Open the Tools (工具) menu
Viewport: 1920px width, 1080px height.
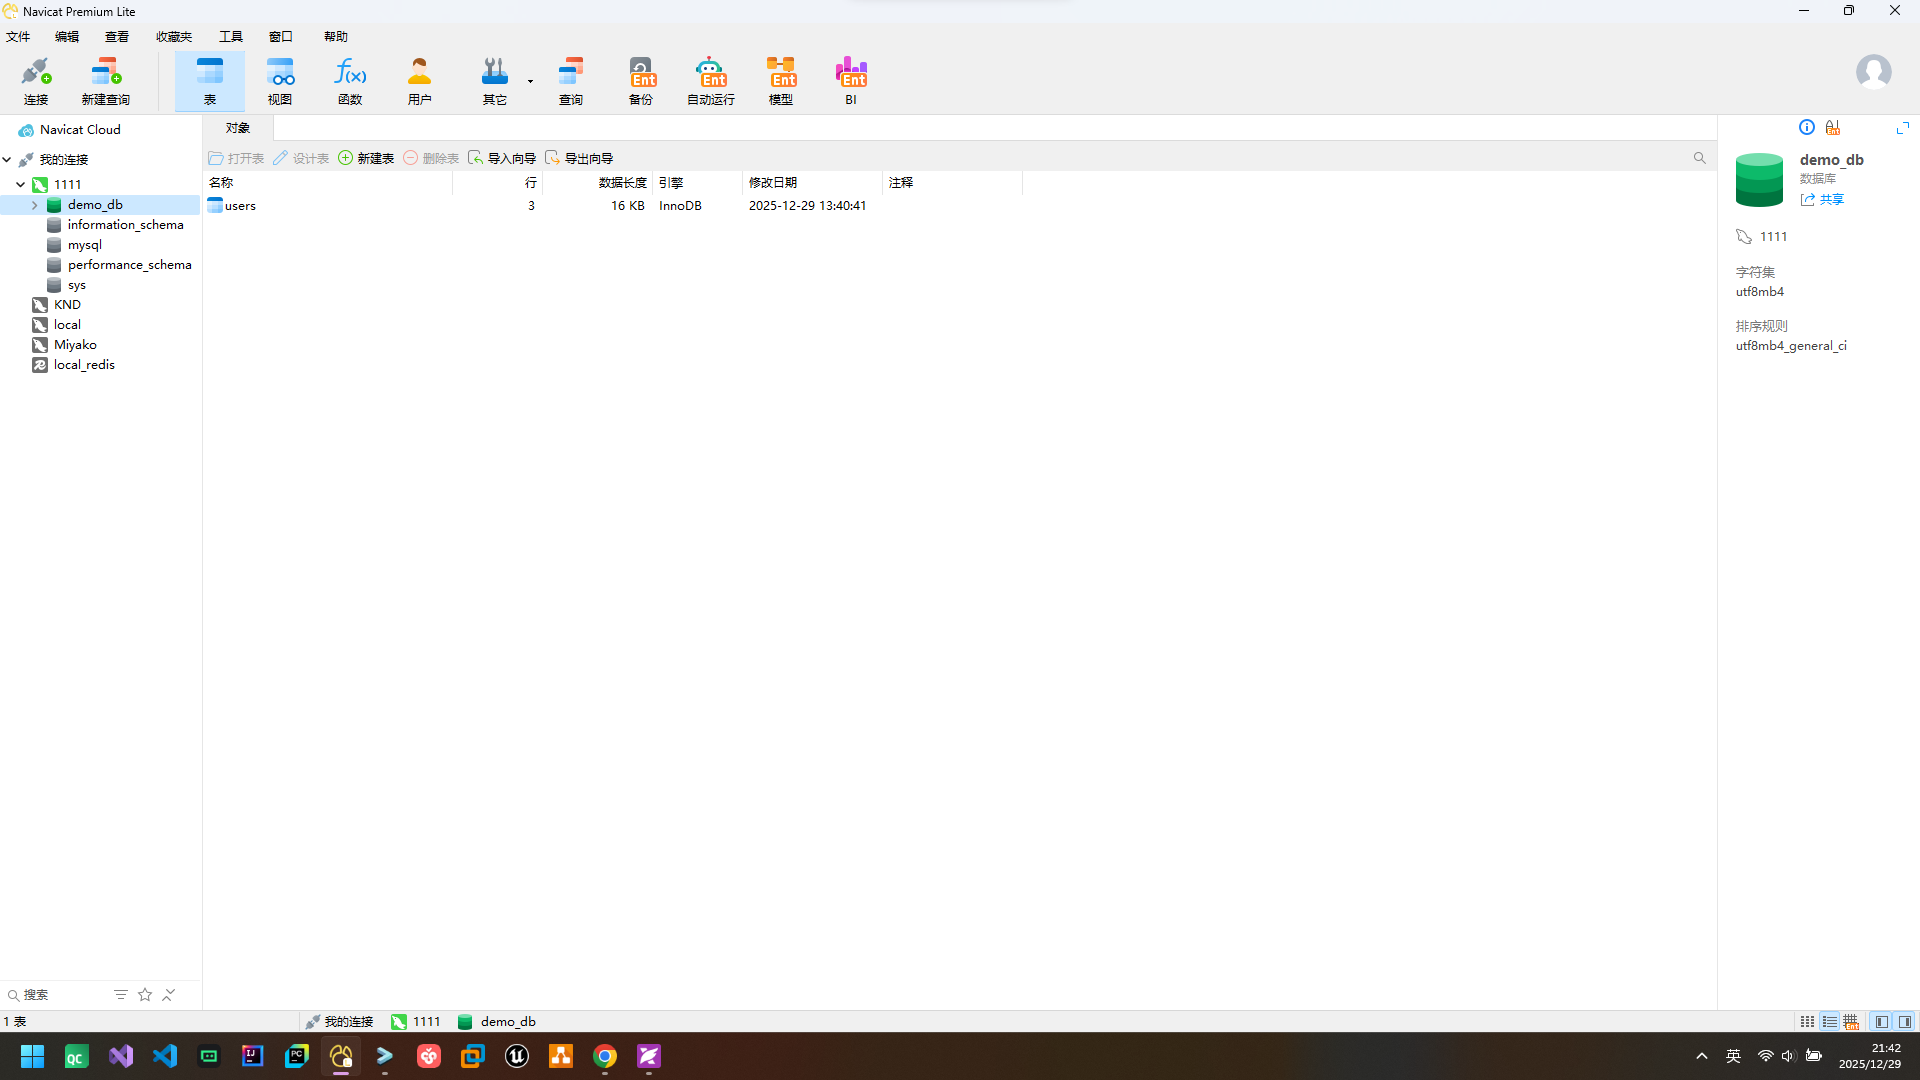230,37
